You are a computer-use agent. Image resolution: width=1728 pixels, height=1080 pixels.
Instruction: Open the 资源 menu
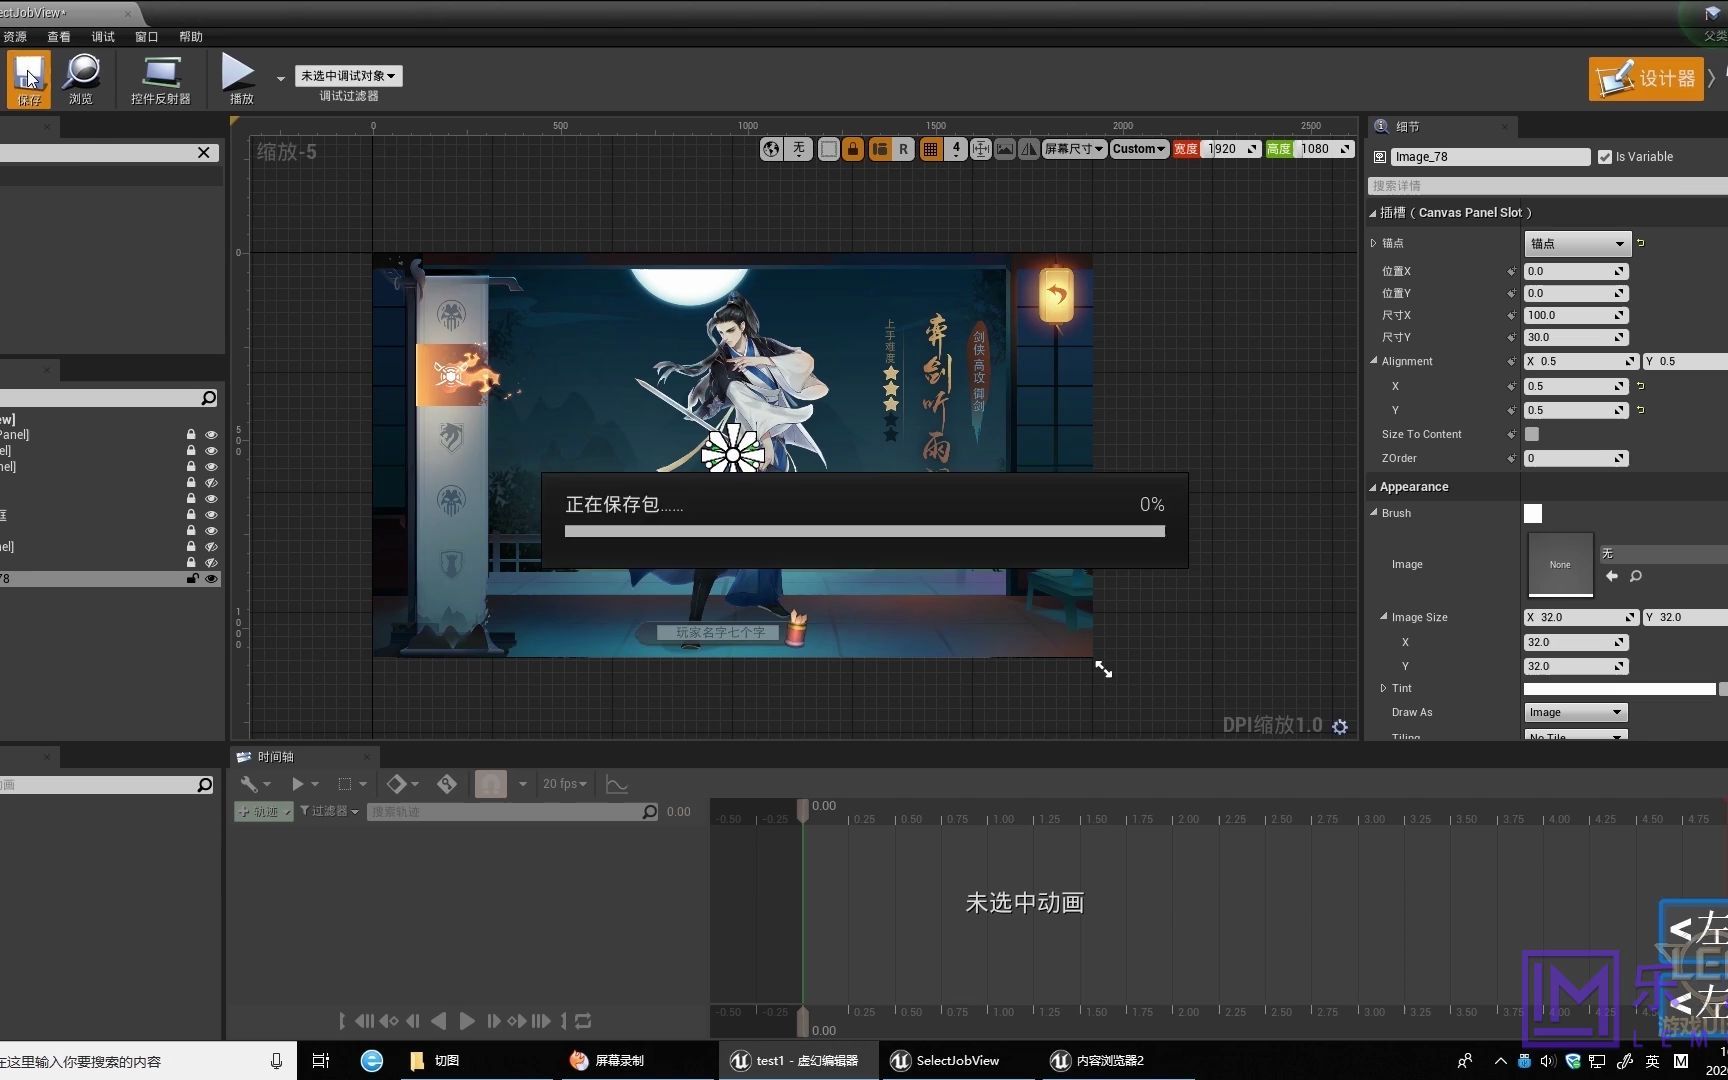(15, 37)
